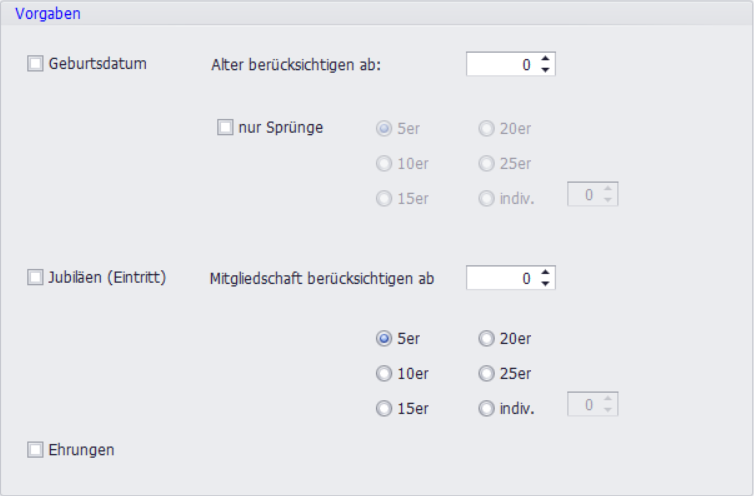754x496 pixels.
Task: Choose the 25er radio under Jubiläen
Action: tap(486, 374)
